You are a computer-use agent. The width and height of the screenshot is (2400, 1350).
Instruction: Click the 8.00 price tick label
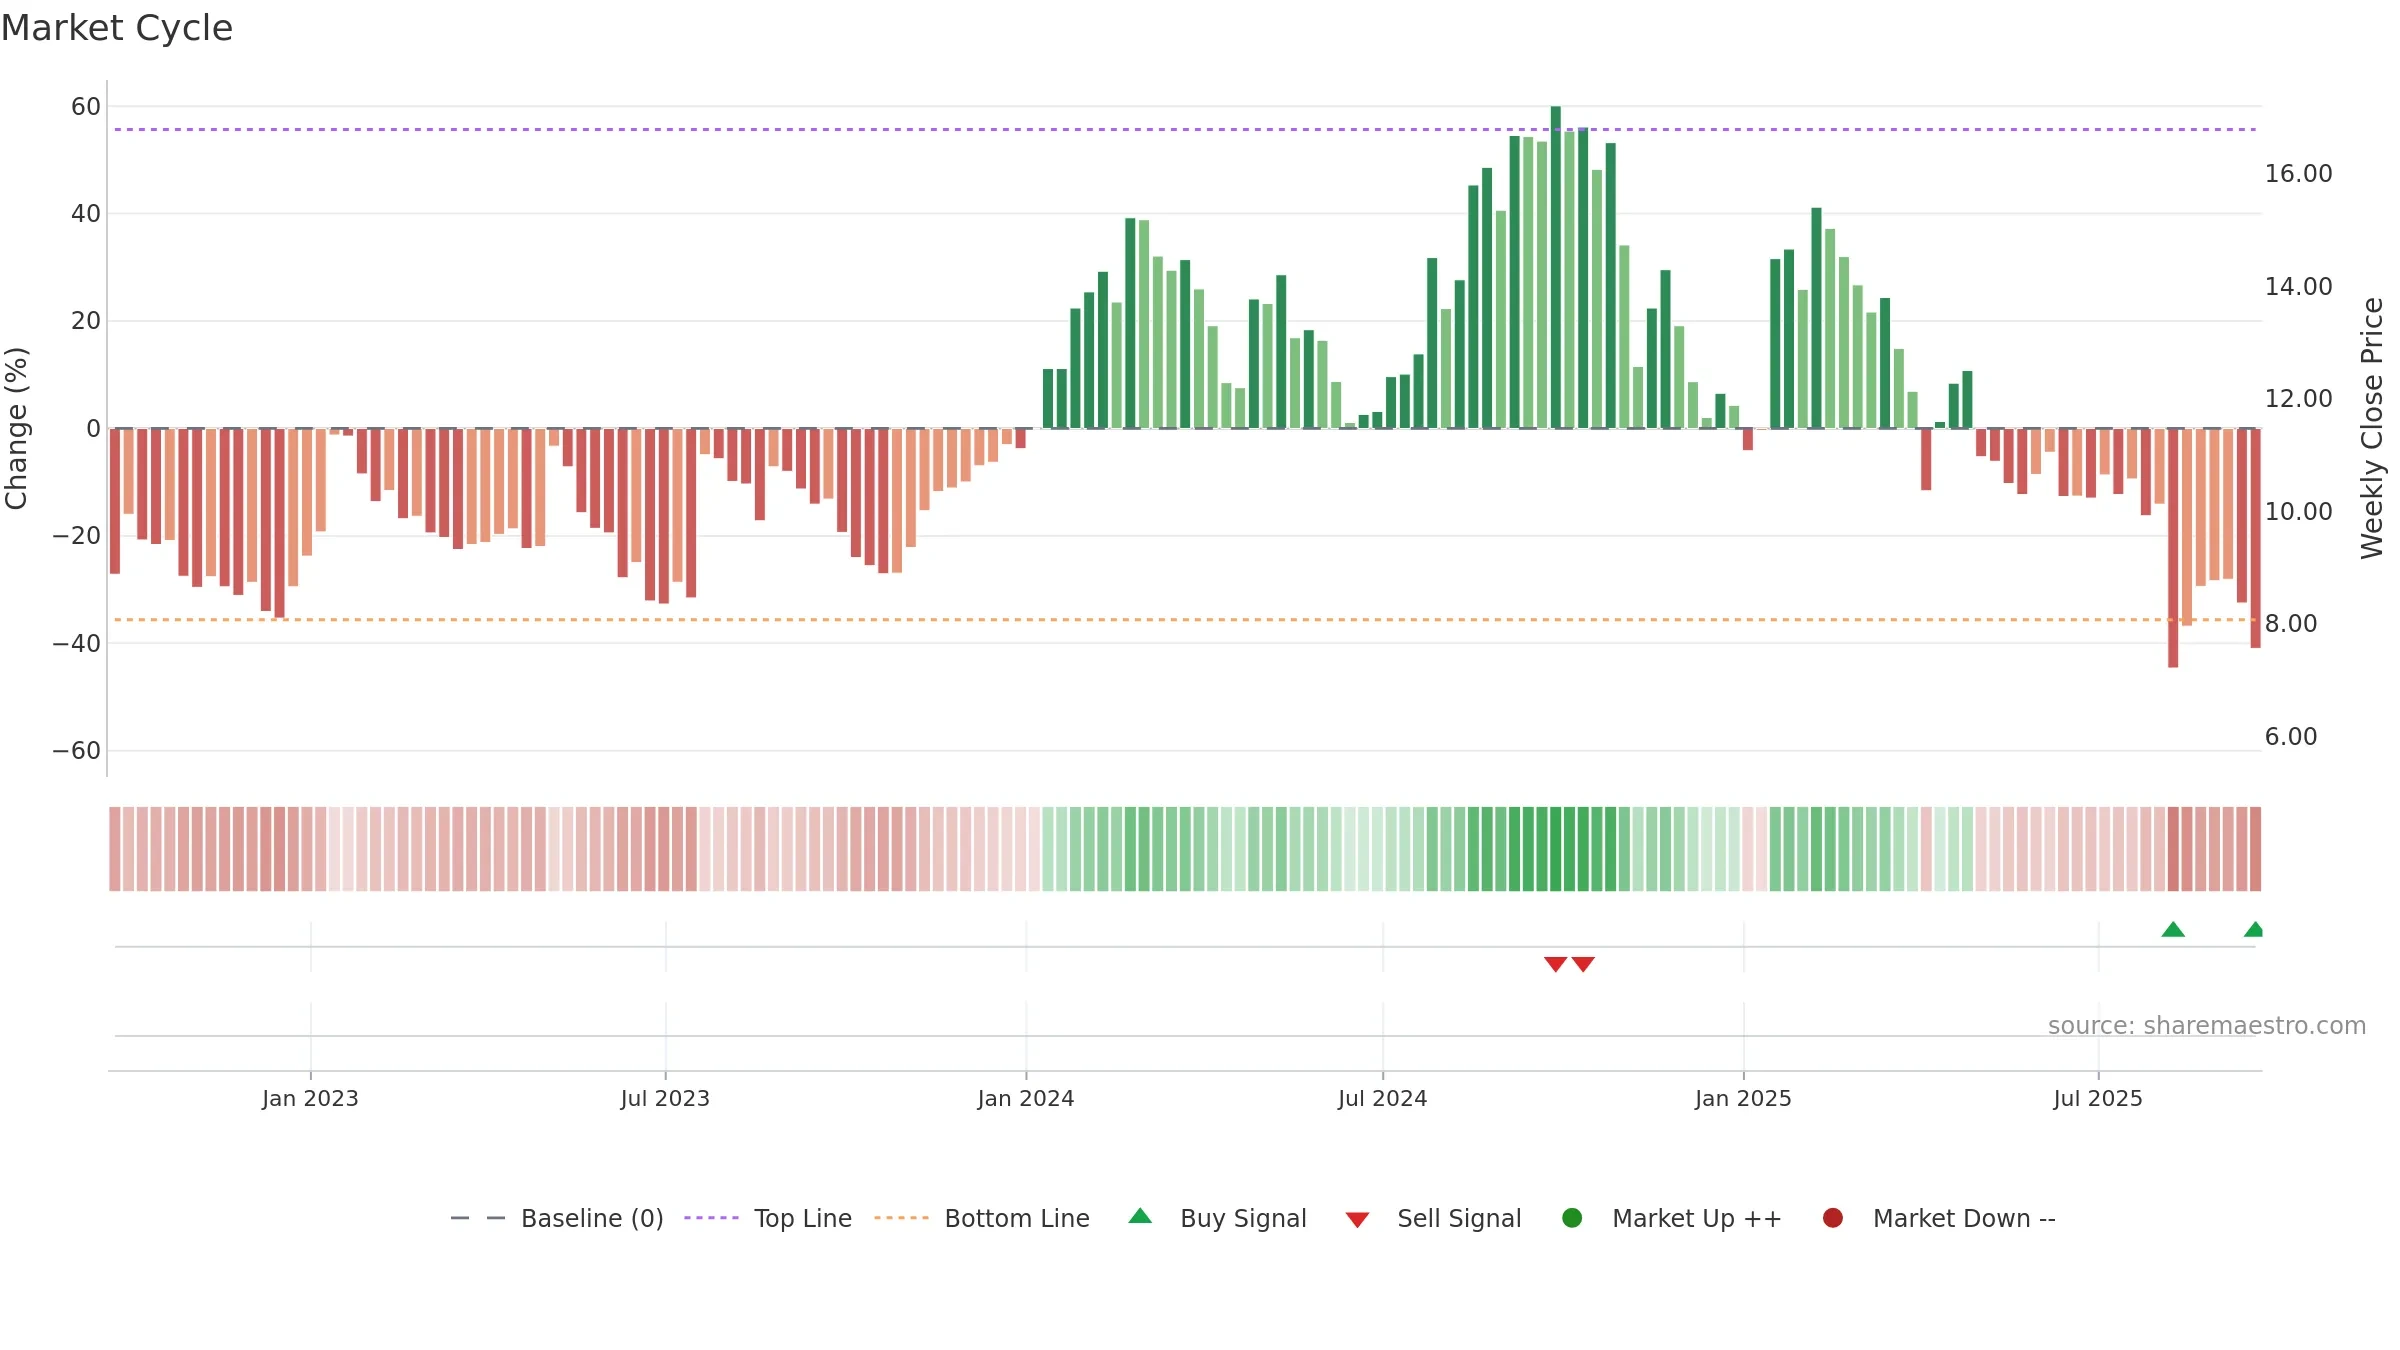click(2291, 624)
